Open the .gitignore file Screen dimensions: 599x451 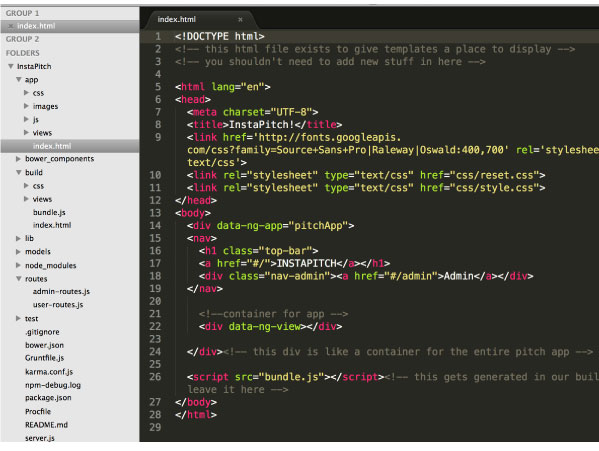coord(42,332)
